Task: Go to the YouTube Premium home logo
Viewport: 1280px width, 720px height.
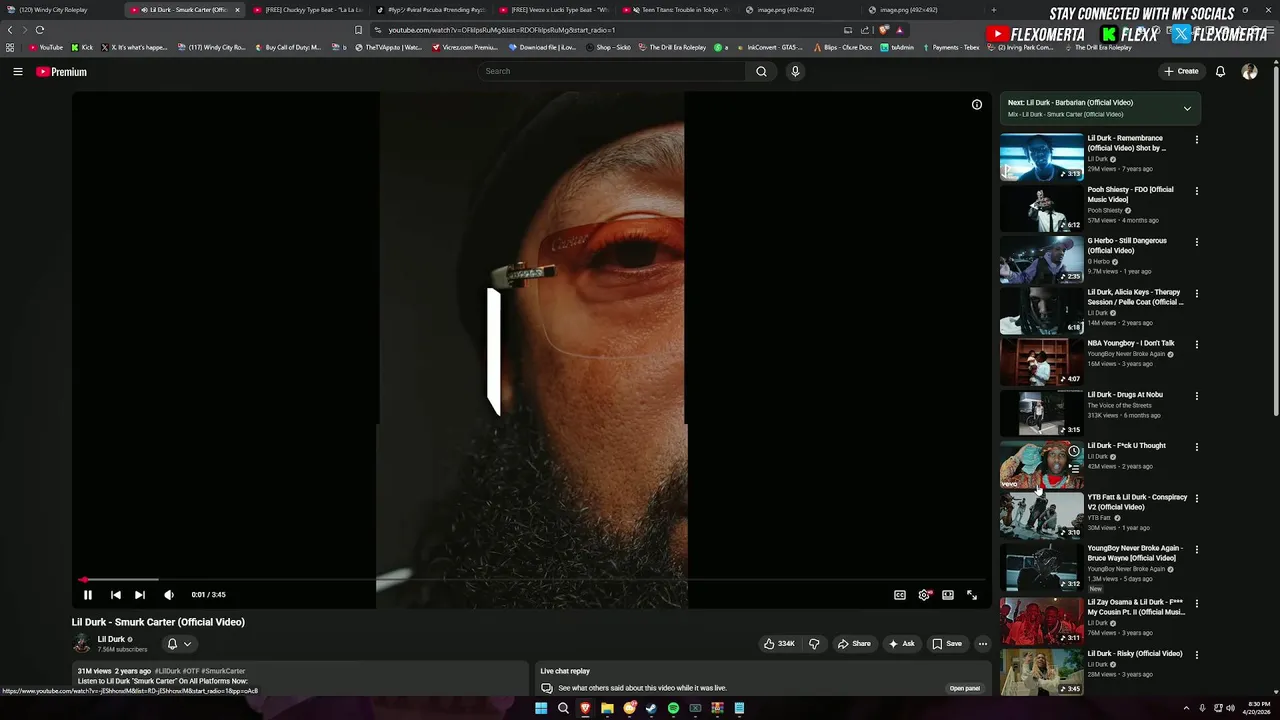Action: coord(61,72)
